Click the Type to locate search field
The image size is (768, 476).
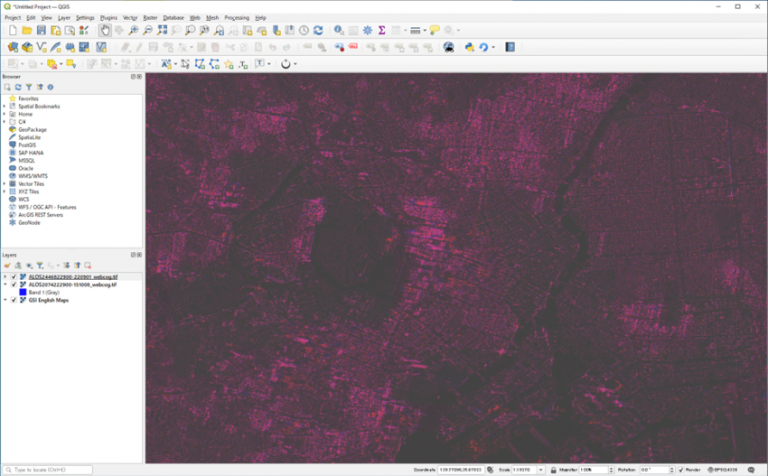point(48,470)
